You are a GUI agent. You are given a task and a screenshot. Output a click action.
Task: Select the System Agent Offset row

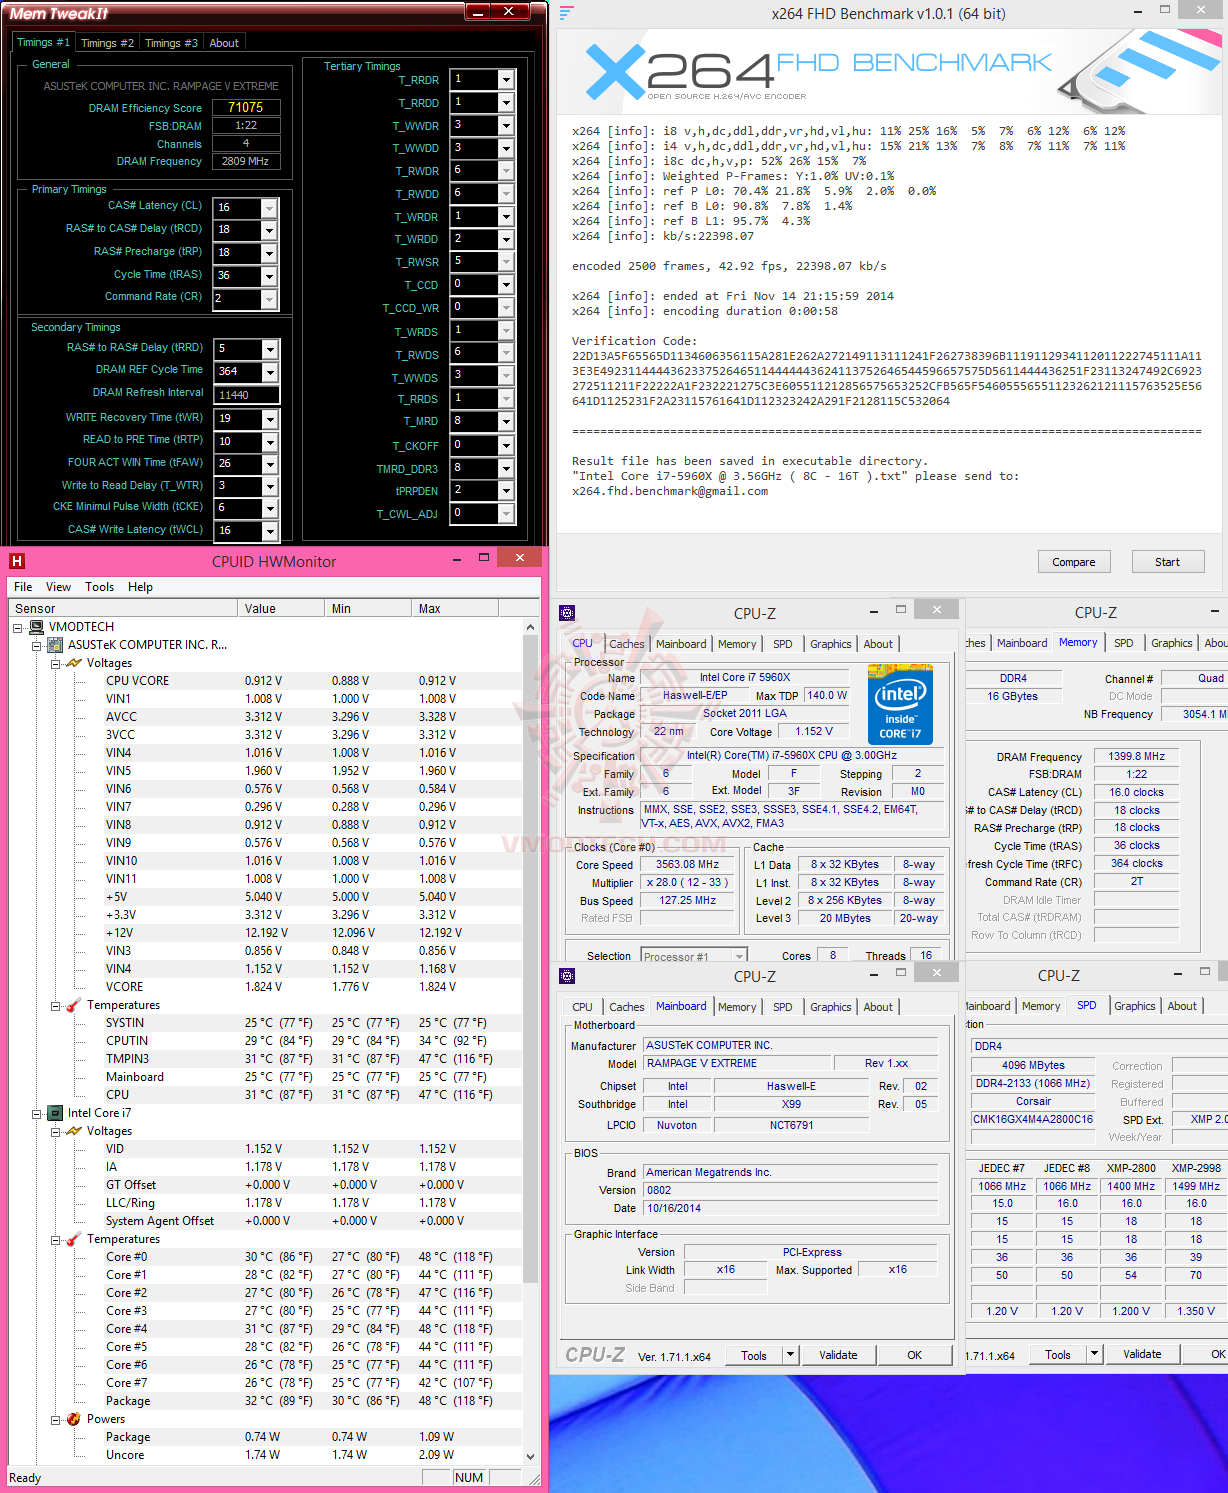coord(265,1221)
